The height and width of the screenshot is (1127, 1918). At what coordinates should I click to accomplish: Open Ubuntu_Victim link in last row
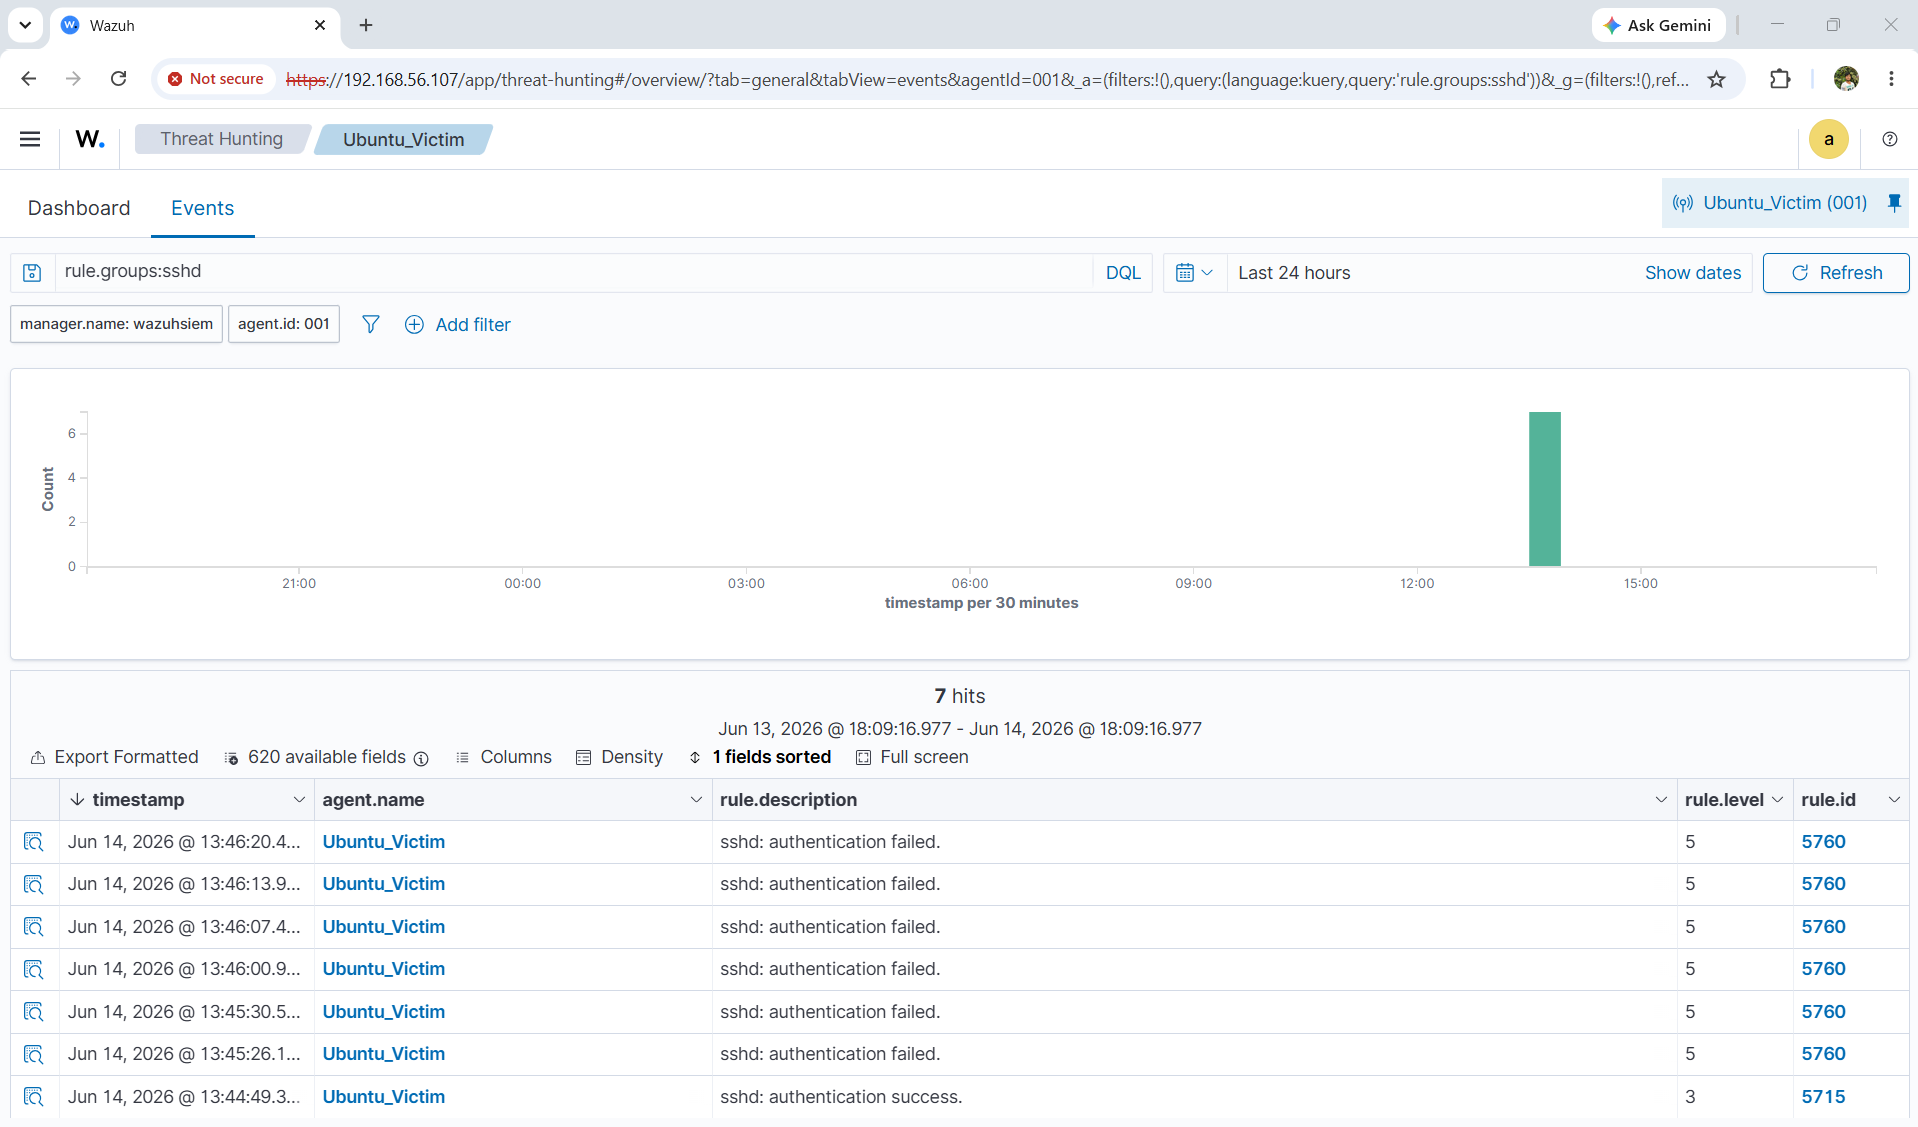(x=384, y=1097)
